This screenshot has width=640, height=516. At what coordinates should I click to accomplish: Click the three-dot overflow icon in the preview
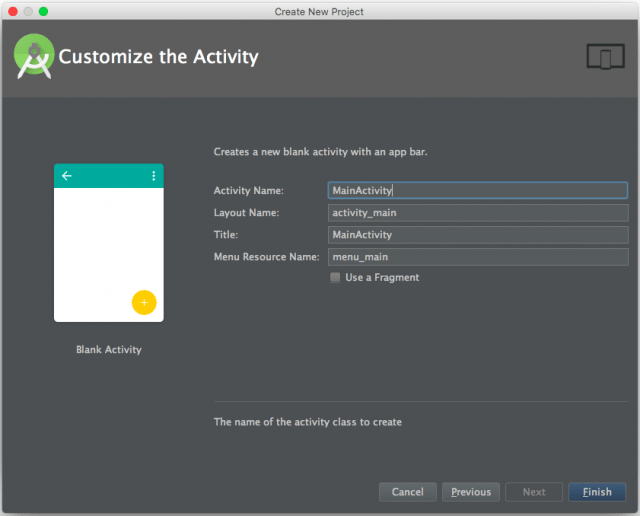[x=153, y=176]
